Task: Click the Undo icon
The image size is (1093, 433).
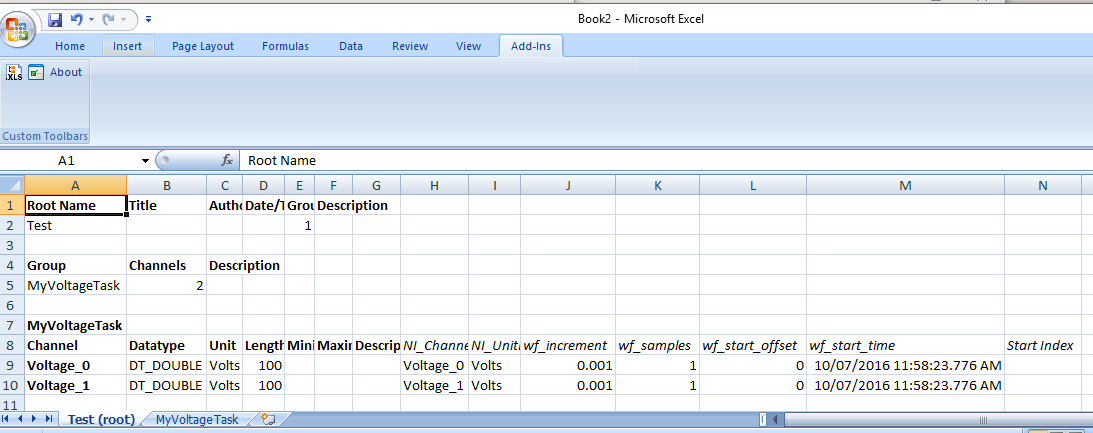Action: point(77,20)
